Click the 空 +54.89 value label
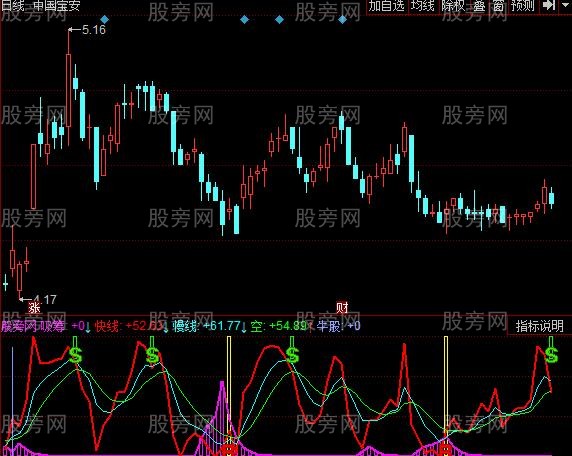Image resolution: width=572 pixels, height=456 pixels. [x=279, y=326]
